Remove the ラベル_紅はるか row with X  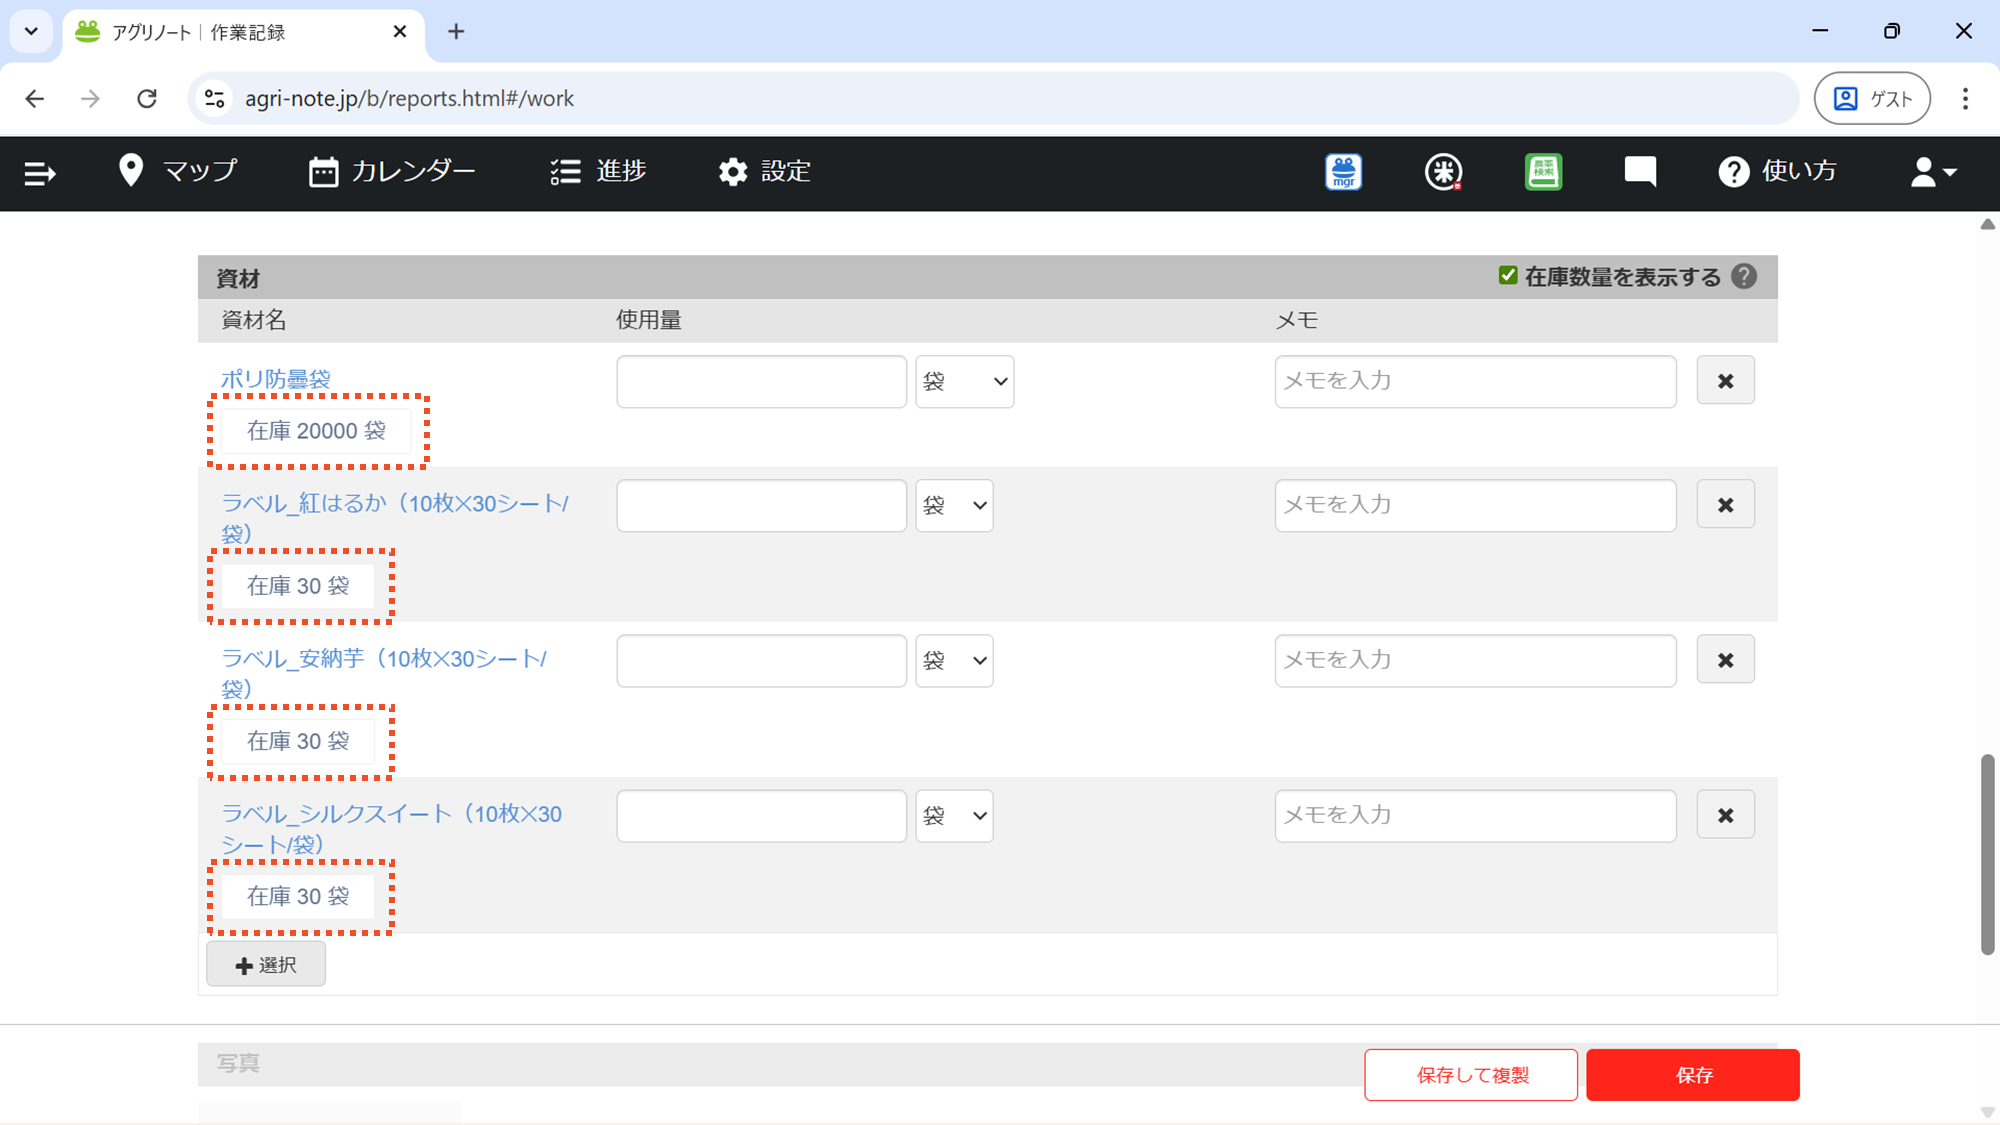click(1725, 505)
